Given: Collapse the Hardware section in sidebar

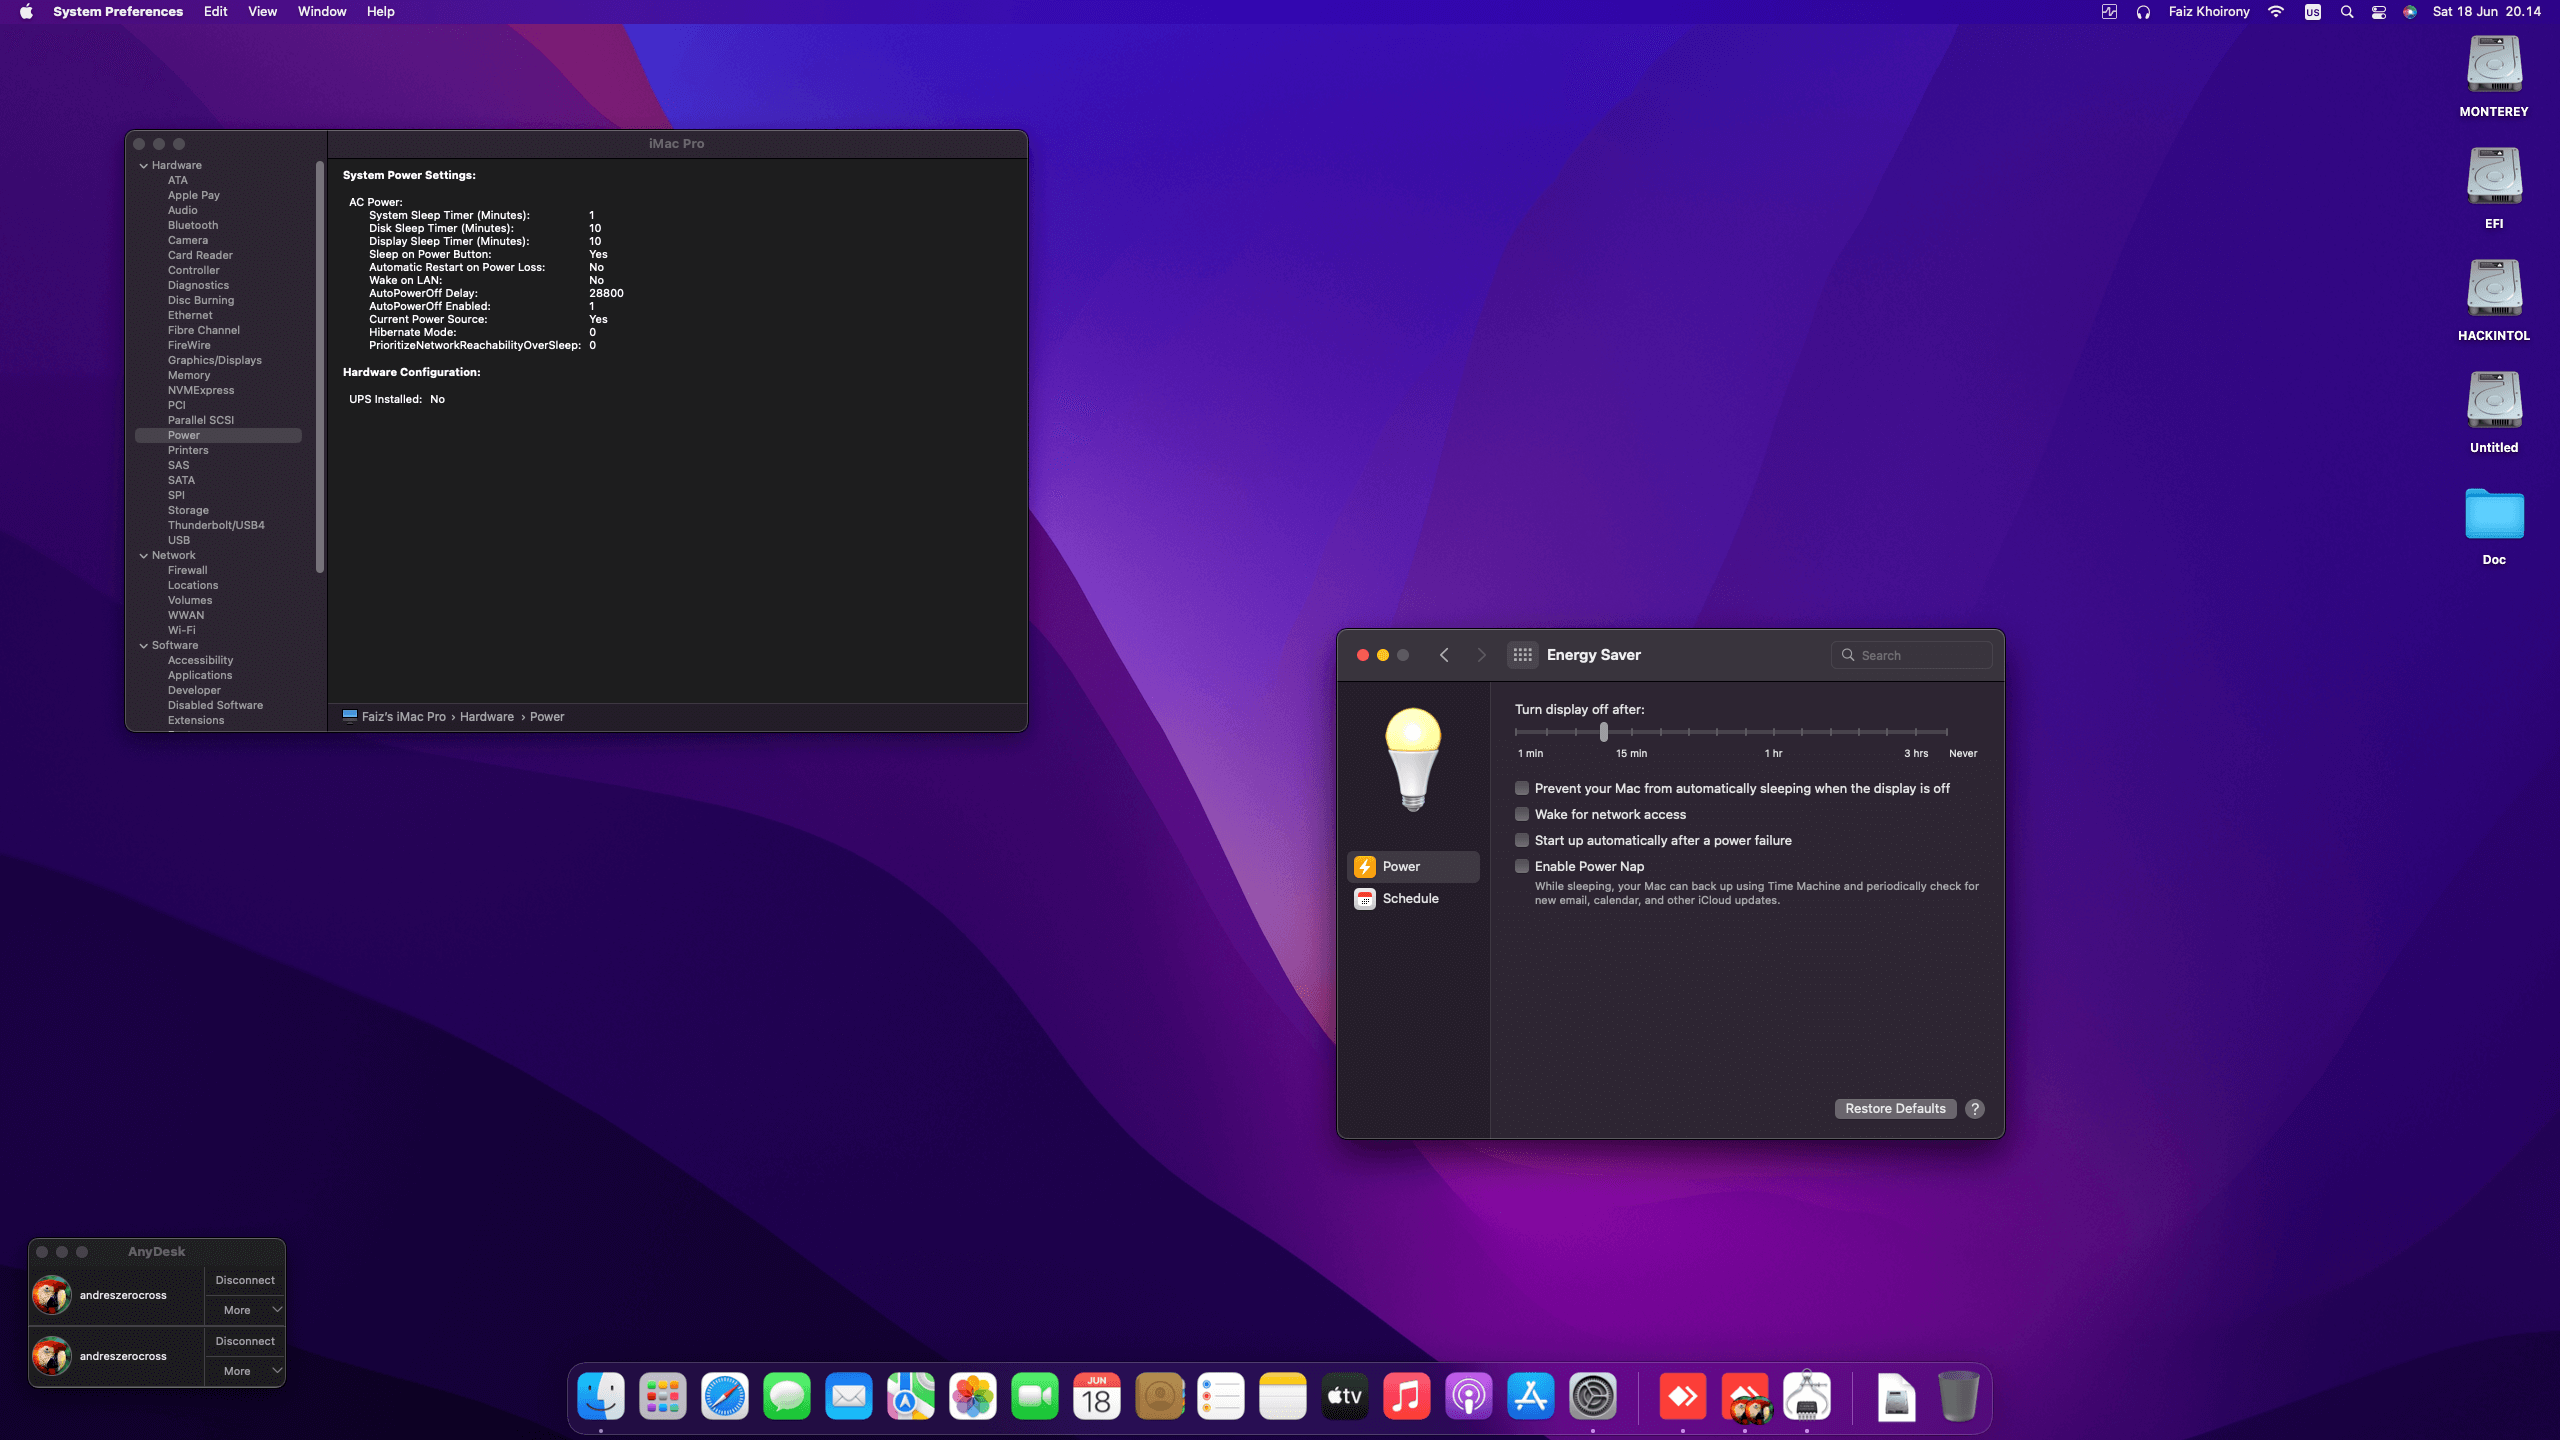Looking at the screenshot, I should [x=144, y=165].
